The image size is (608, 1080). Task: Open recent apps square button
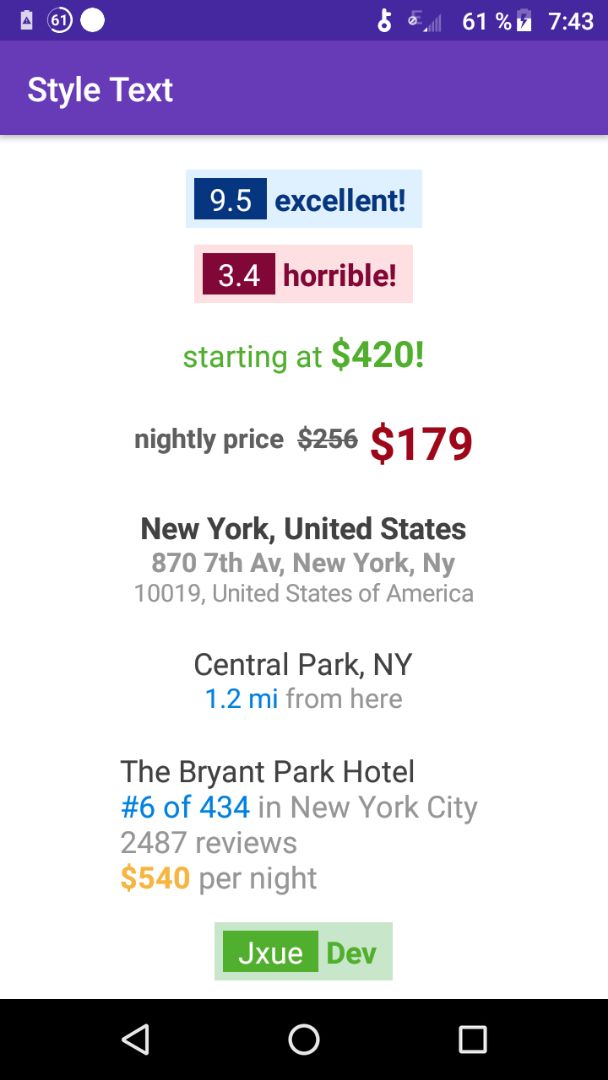click(472, 1039)
